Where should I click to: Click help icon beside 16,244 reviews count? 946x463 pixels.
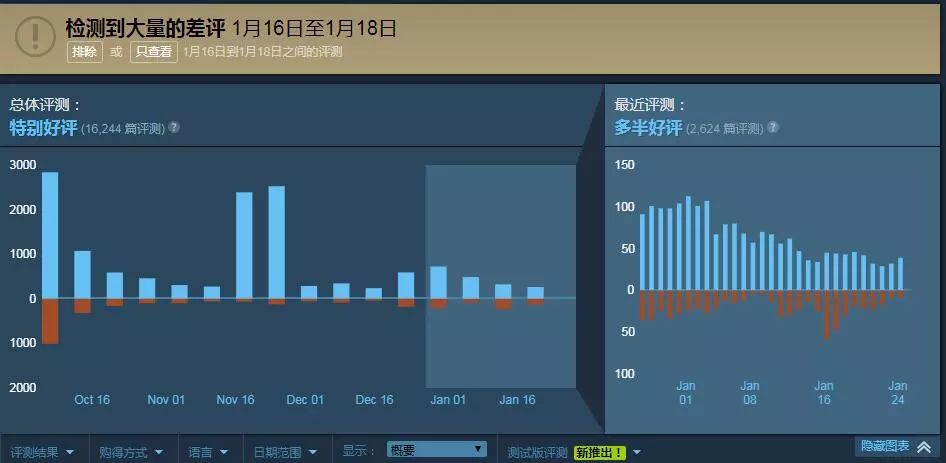pos(174,127)
